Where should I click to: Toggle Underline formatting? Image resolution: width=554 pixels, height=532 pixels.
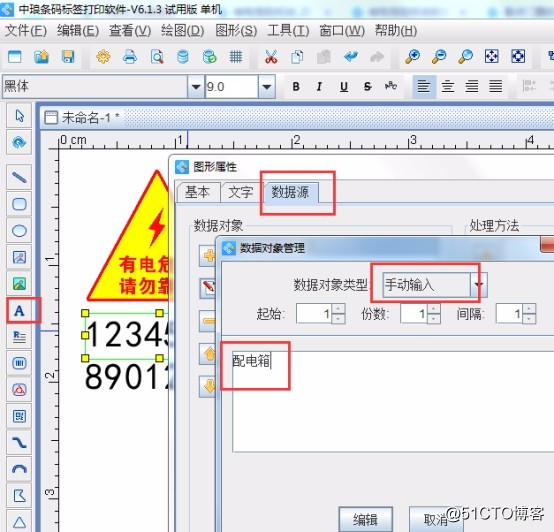(344, 86)
